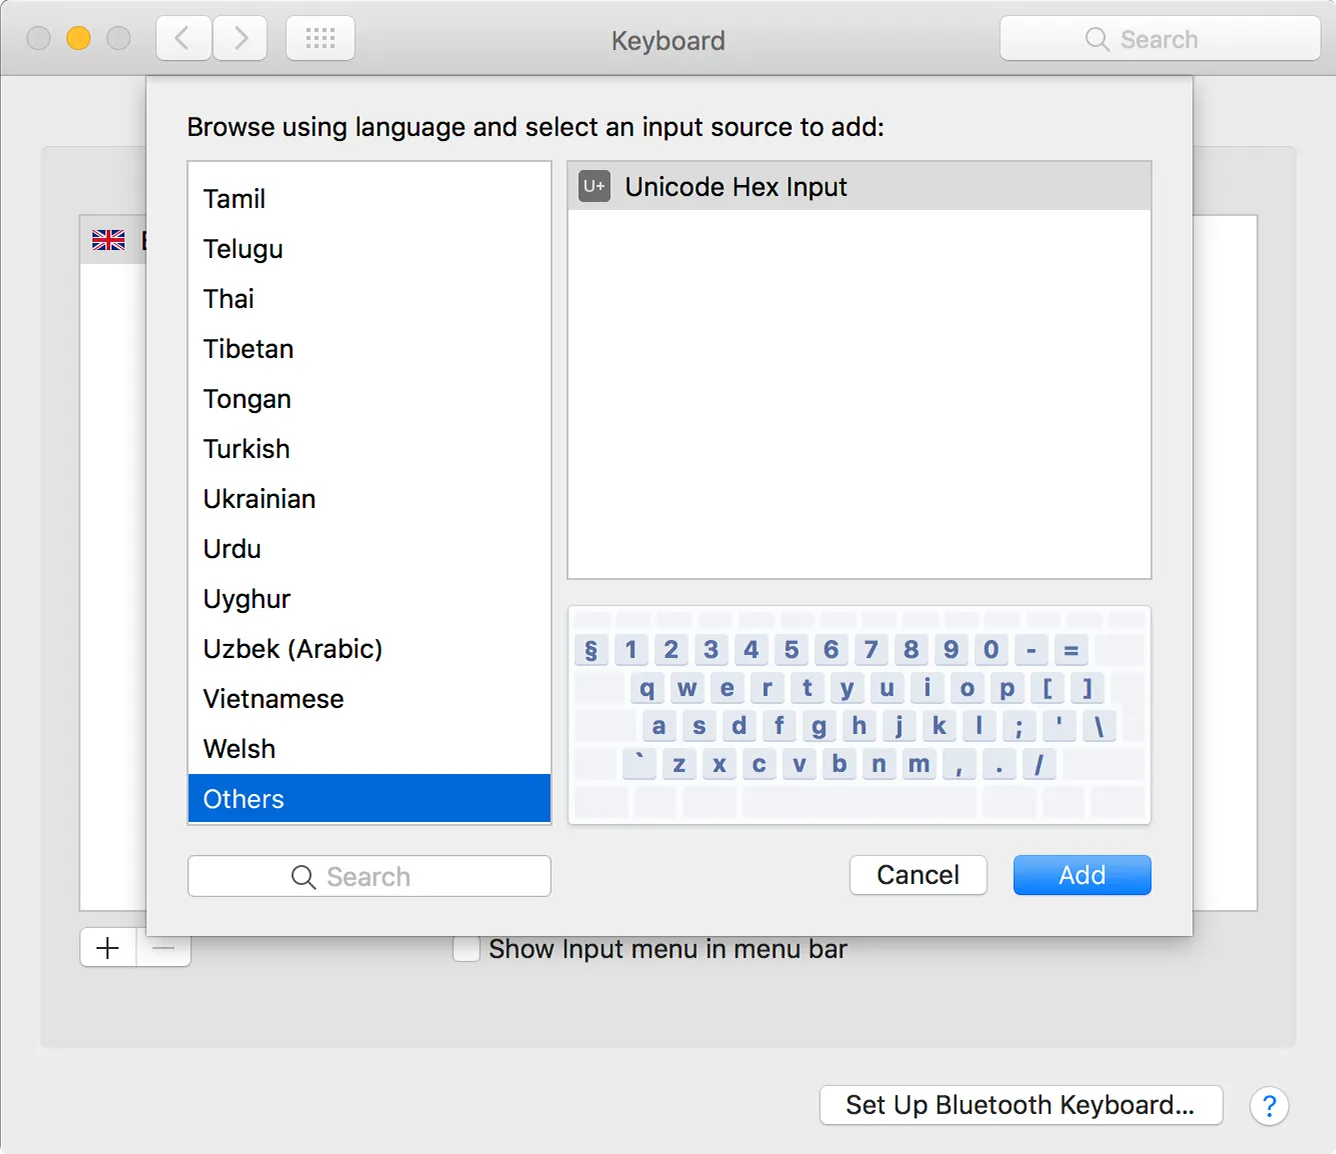The height and width of the screenshot is (1154, 1336).
Task: Click the q key on the keyboard preview
Action: pyautogui.click(x=646, y=688)
